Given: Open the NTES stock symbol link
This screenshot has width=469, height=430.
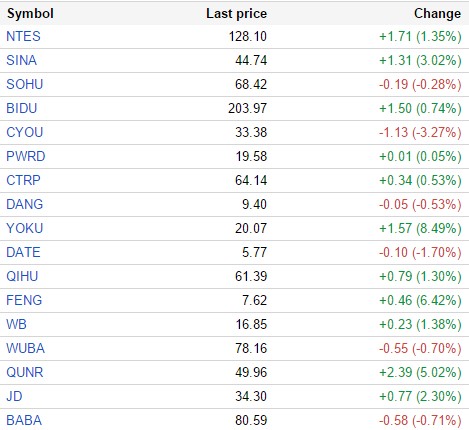Looking at the screenshot, I should tap(23, 36).
